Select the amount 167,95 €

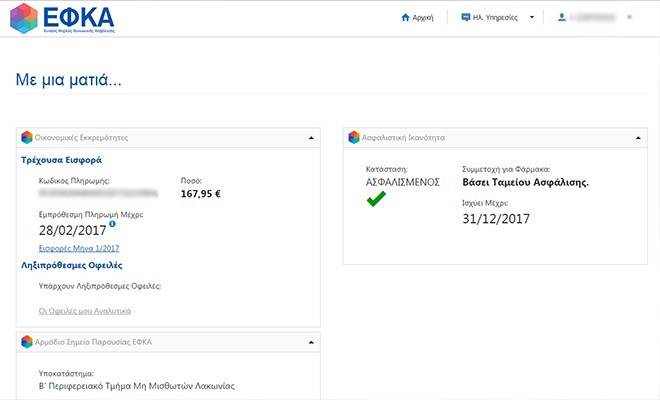[201, 194]
